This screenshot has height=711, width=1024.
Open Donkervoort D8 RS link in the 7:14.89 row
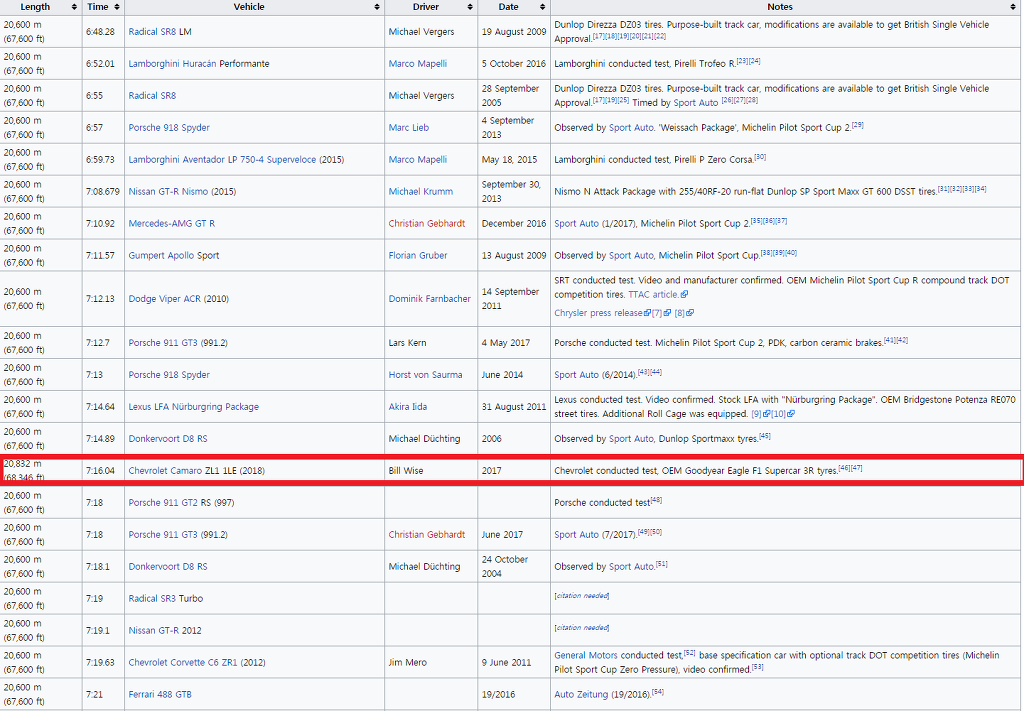click(x=168, y=439)
